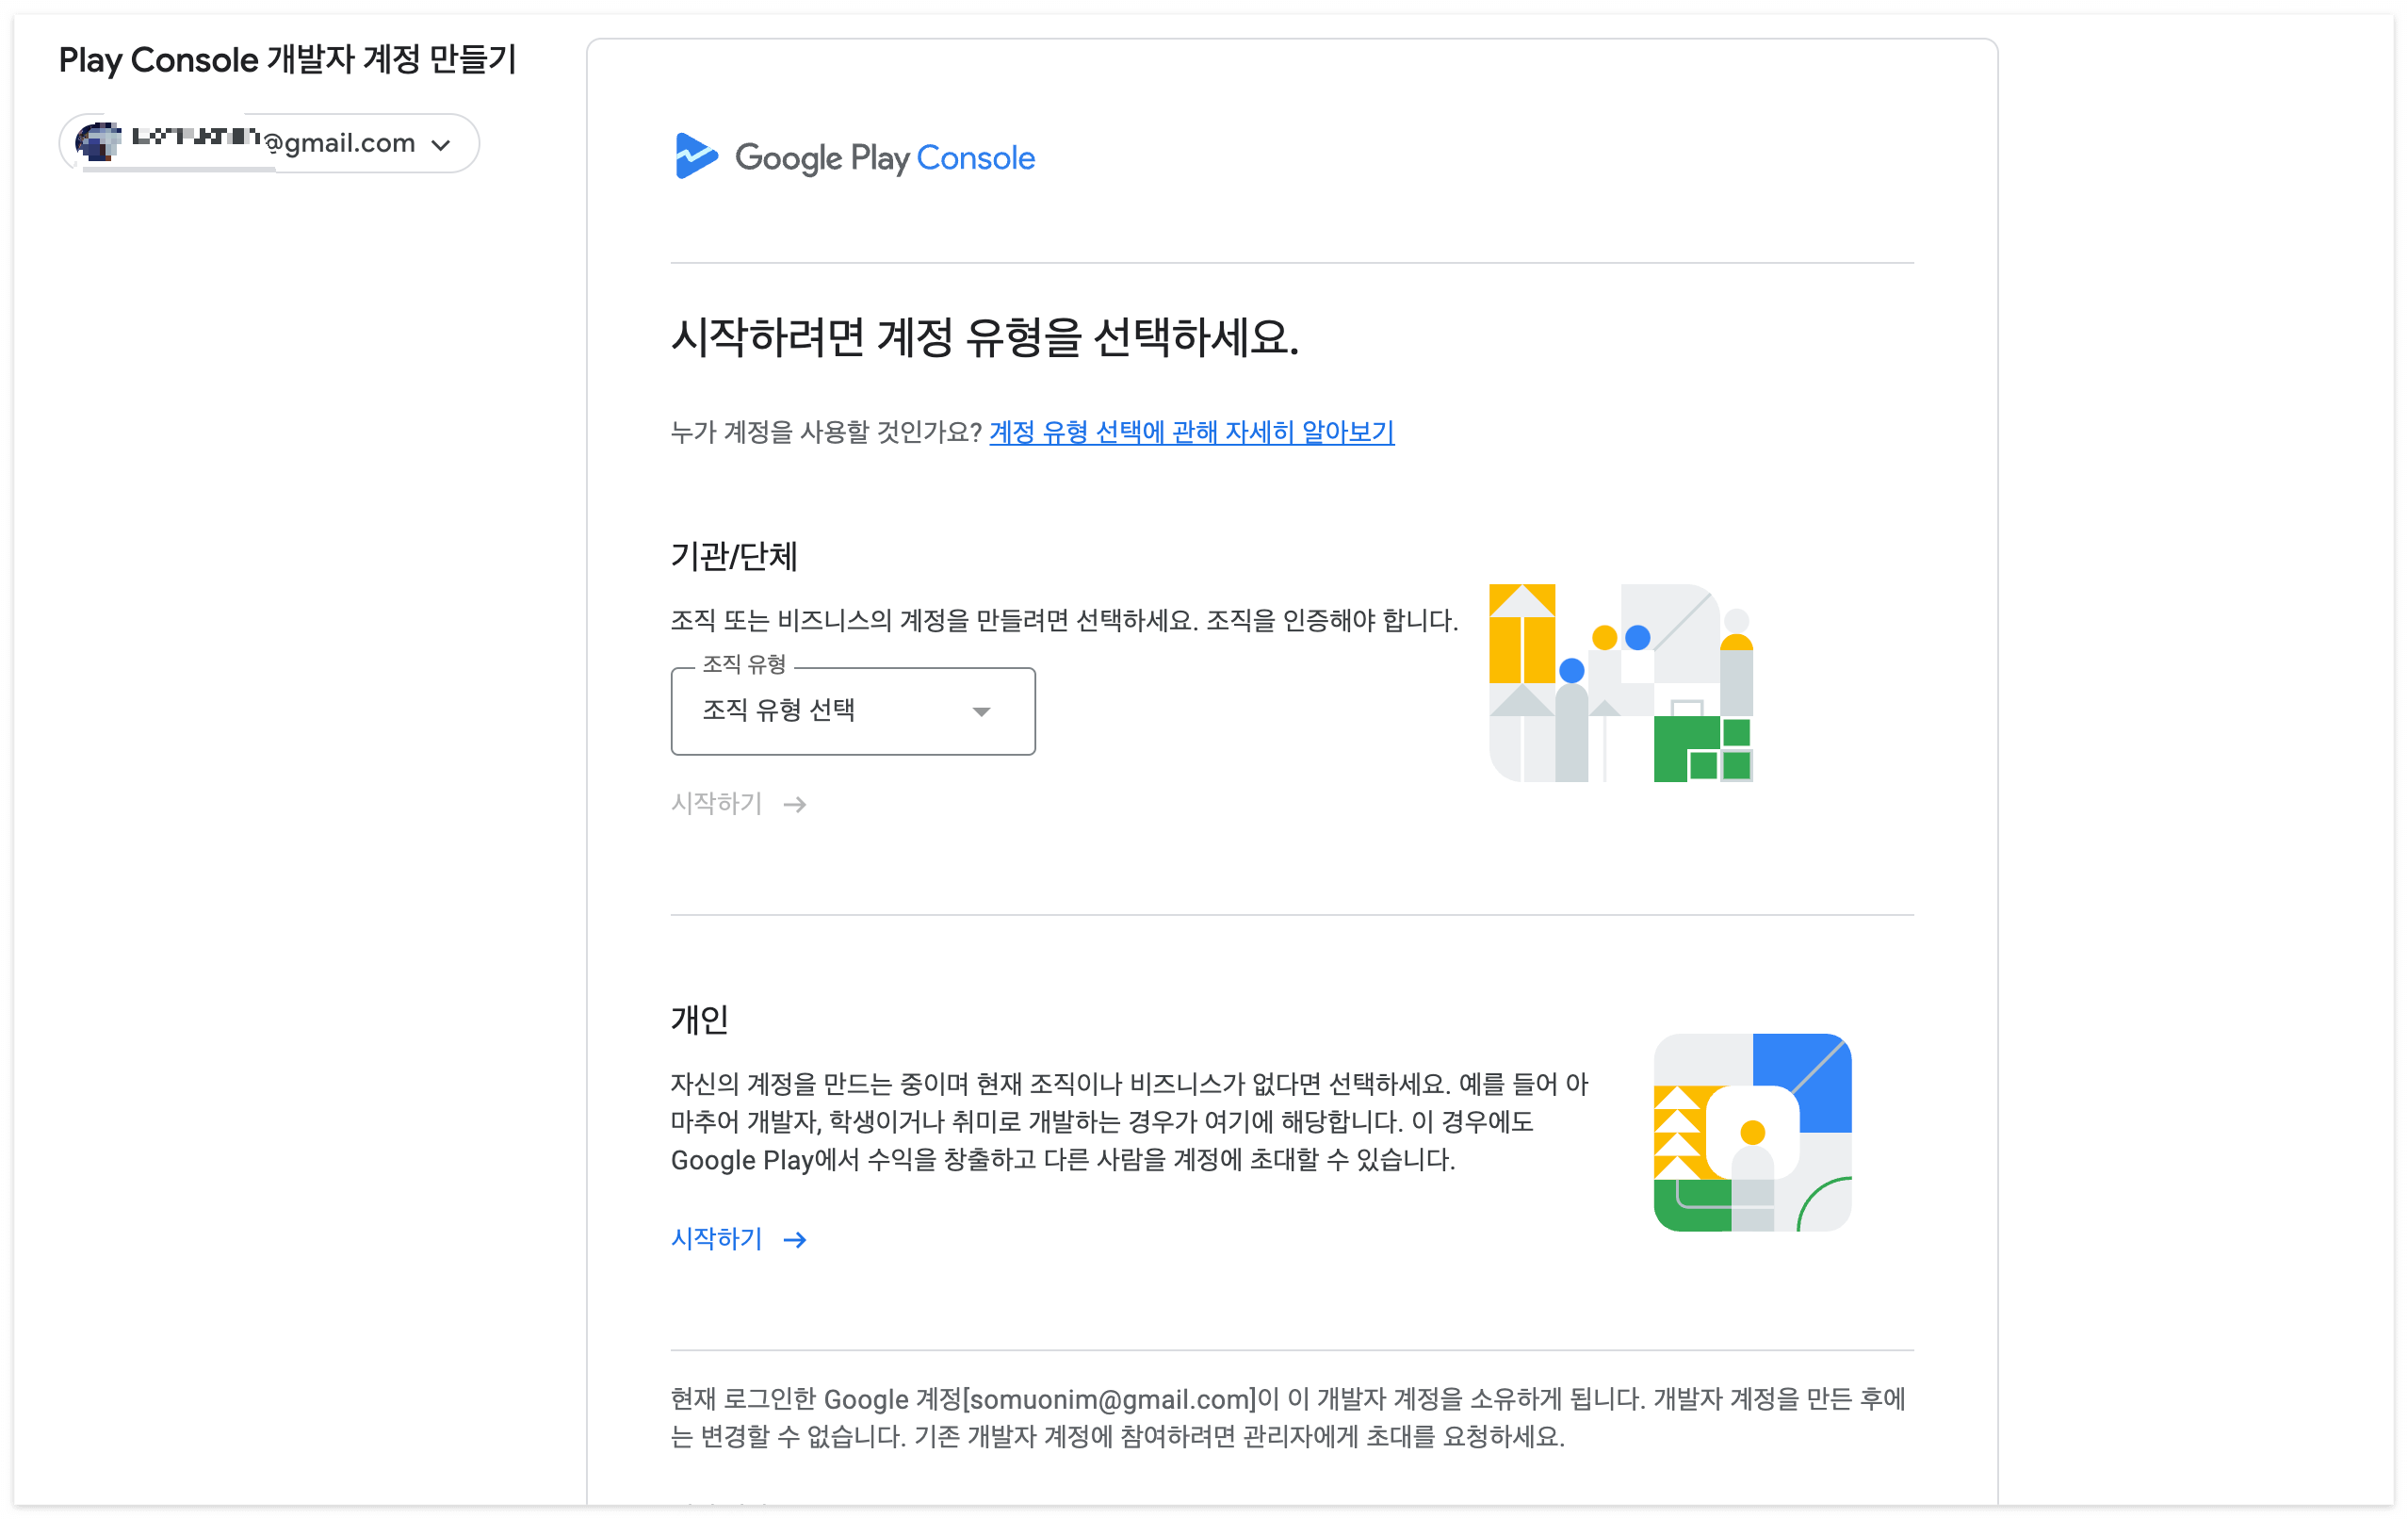Viewport: 2408px width, 1519px height.
Task: Open 계정 유형 선택에 관해 자세히 알아보기 link
Action: [x=1191, y=432]
